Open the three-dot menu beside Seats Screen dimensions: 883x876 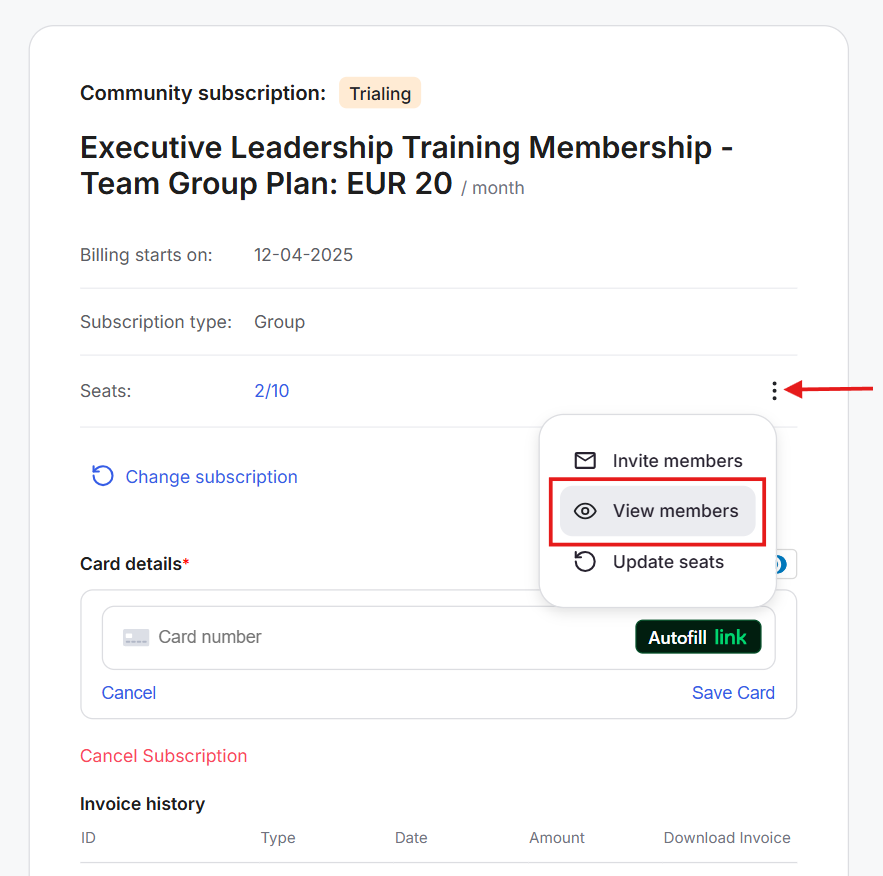click(774, 391)
